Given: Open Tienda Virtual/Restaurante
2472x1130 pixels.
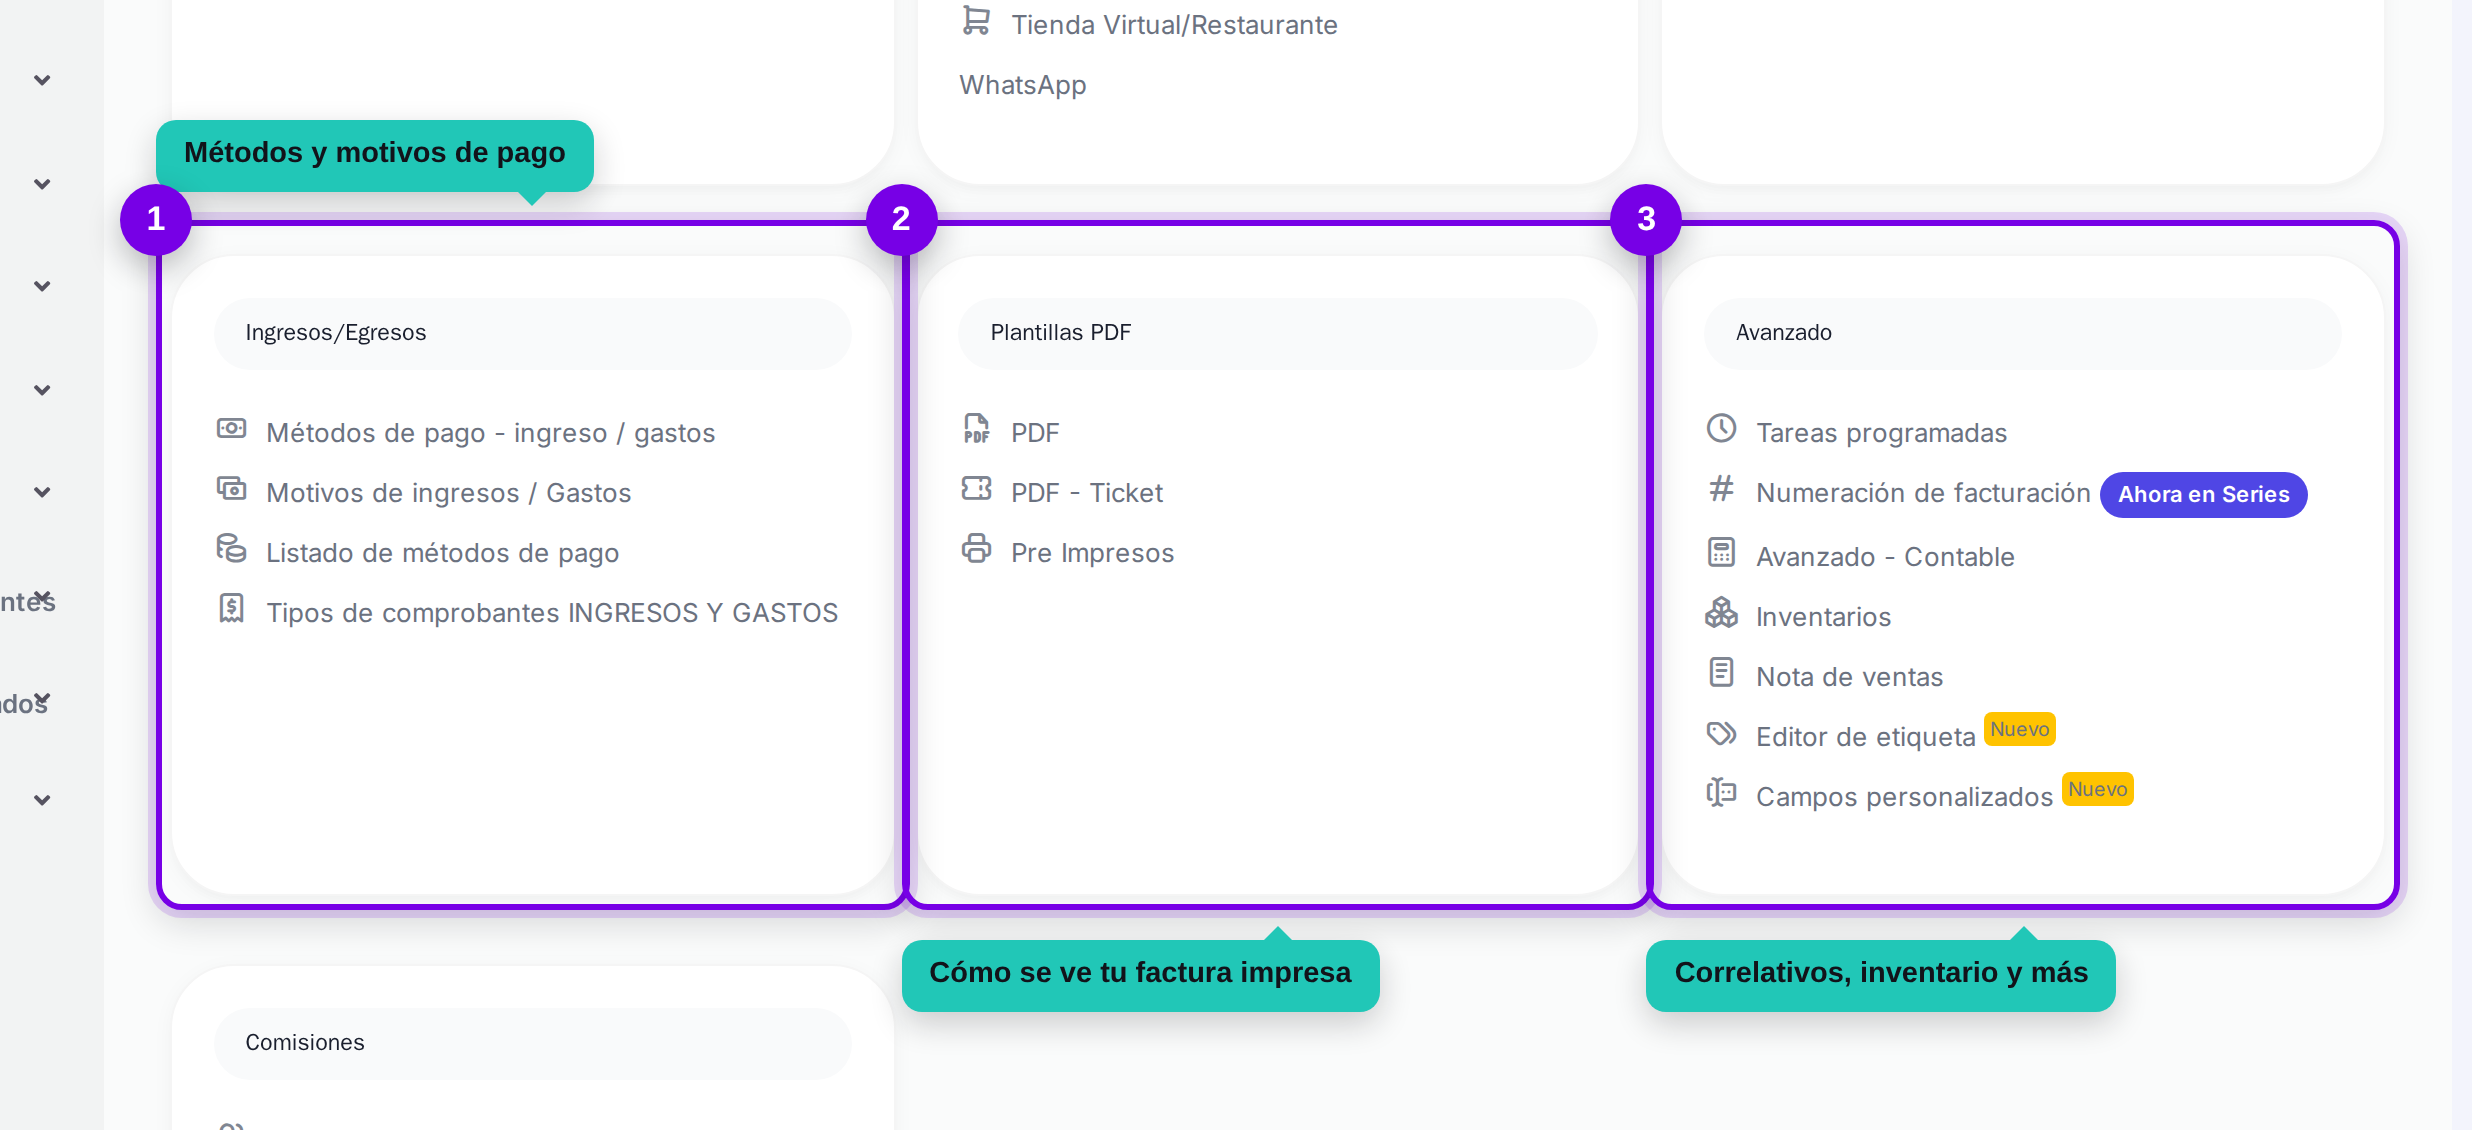Looking at the screenshot, I should pyautogui.click(x=1174, y=25).
